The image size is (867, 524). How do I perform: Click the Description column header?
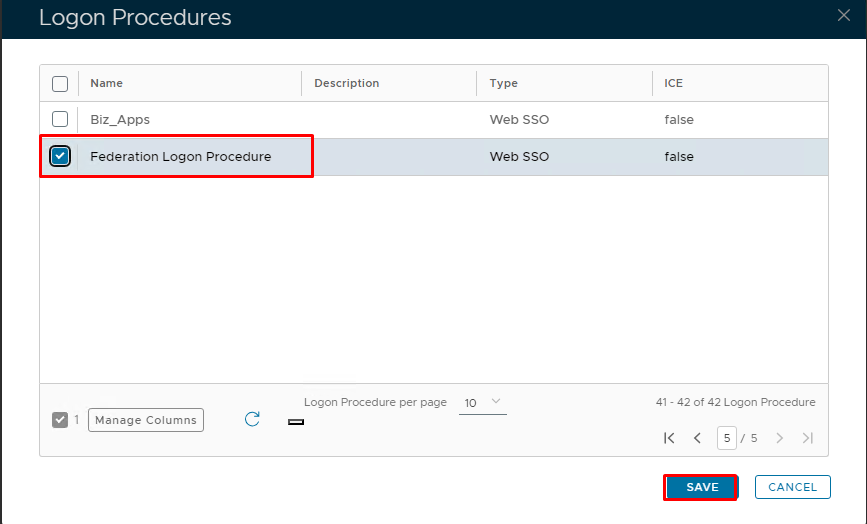347,83
